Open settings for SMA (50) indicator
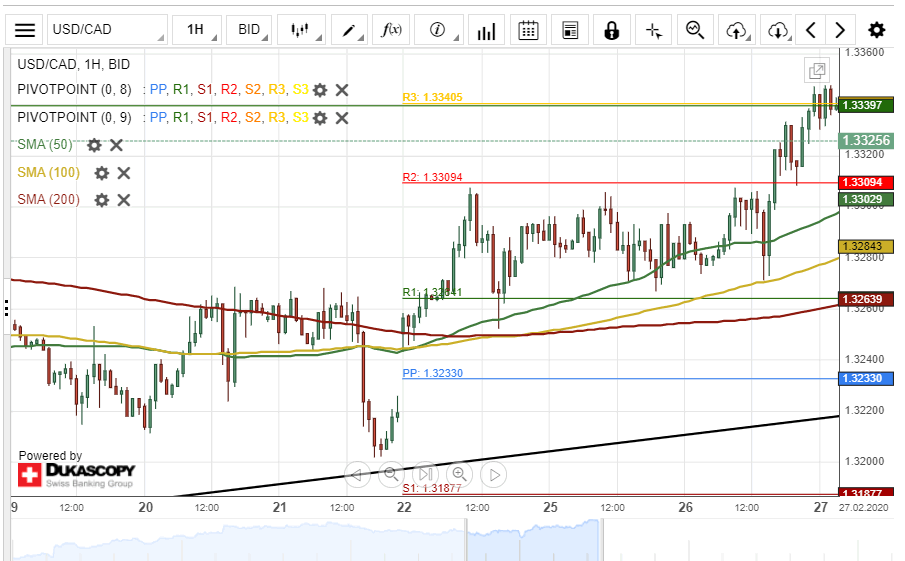The image size is (905, 561). (x=94, y=145)
